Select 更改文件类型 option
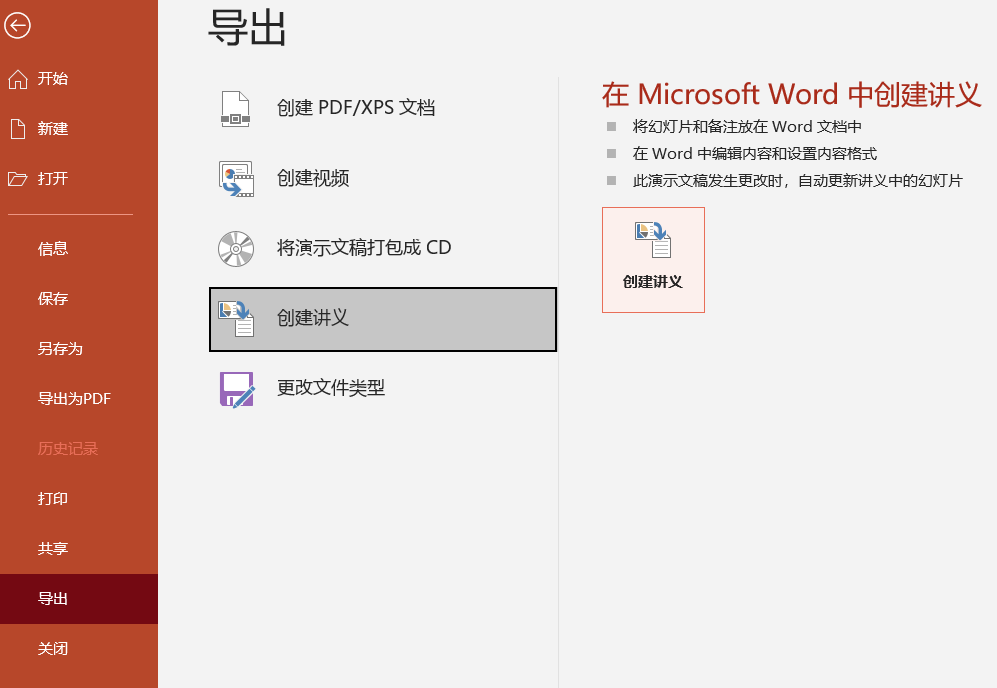The image size is (997, 688). point(383,389)
